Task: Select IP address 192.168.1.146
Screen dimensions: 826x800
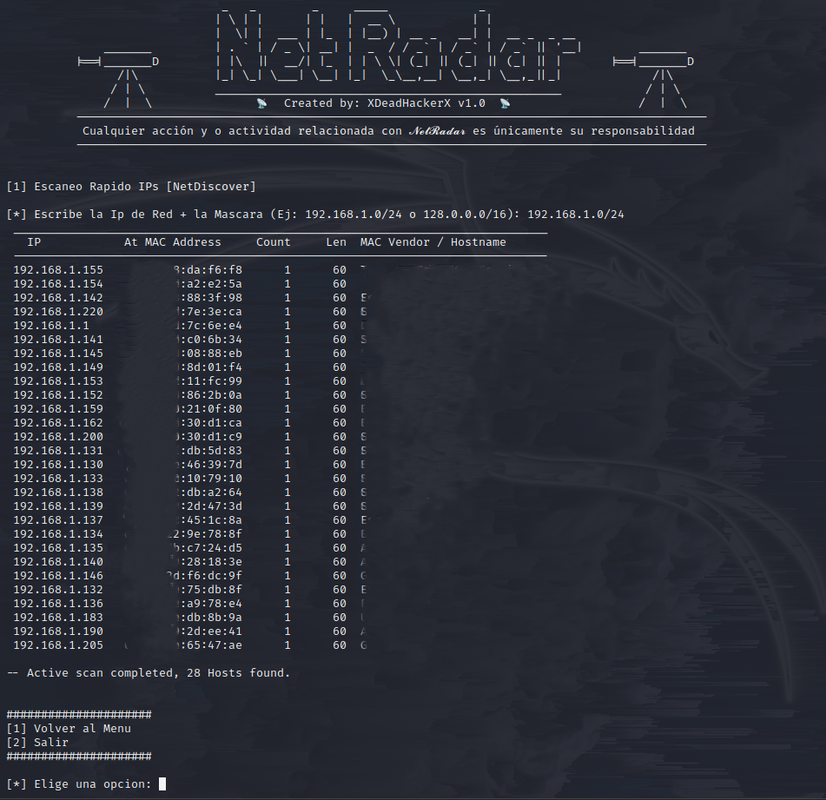Action: pyautogui.click(x=58, y=576)
